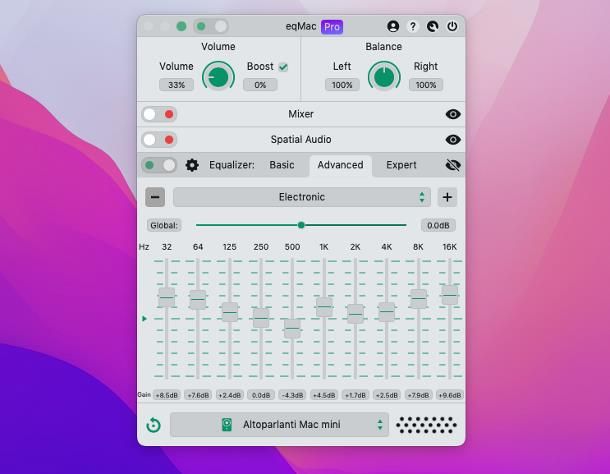The image size is (610, 474).
Task: Open the help question mark icon
Action: (x=413, y=26)
